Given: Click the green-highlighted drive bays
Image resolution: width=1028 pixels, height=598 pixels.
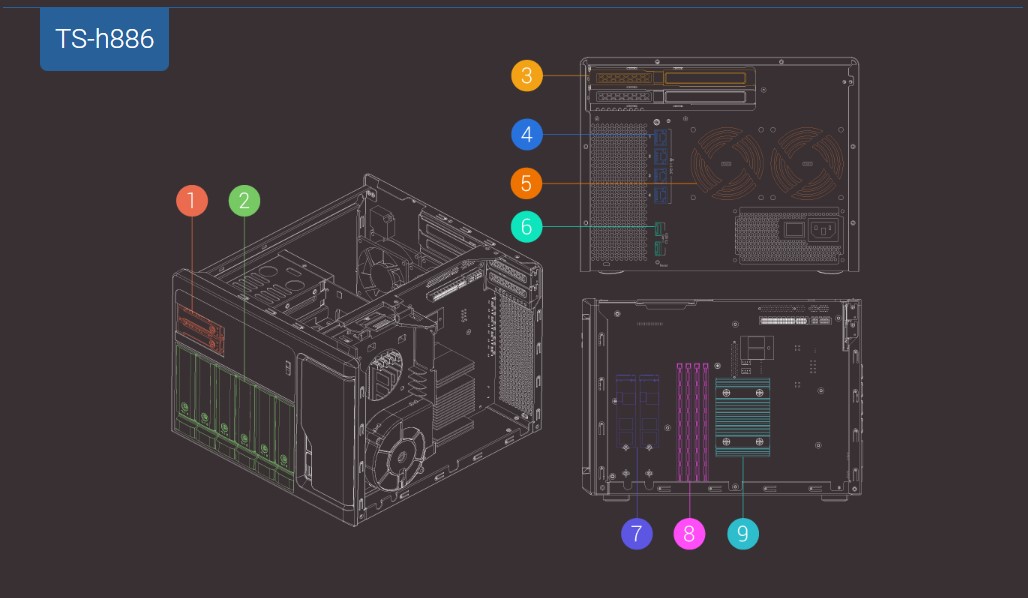Looking at the screenshot, I should pos(233,400).
